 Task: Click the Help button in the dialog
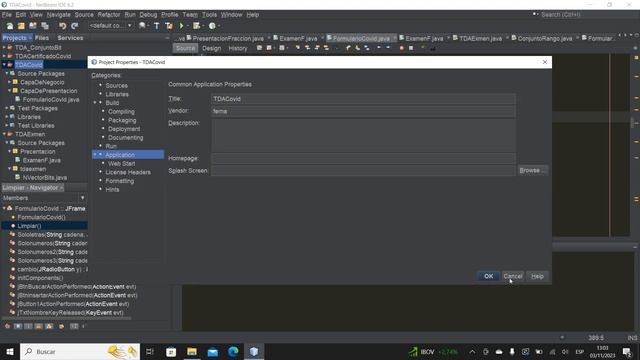537,276
